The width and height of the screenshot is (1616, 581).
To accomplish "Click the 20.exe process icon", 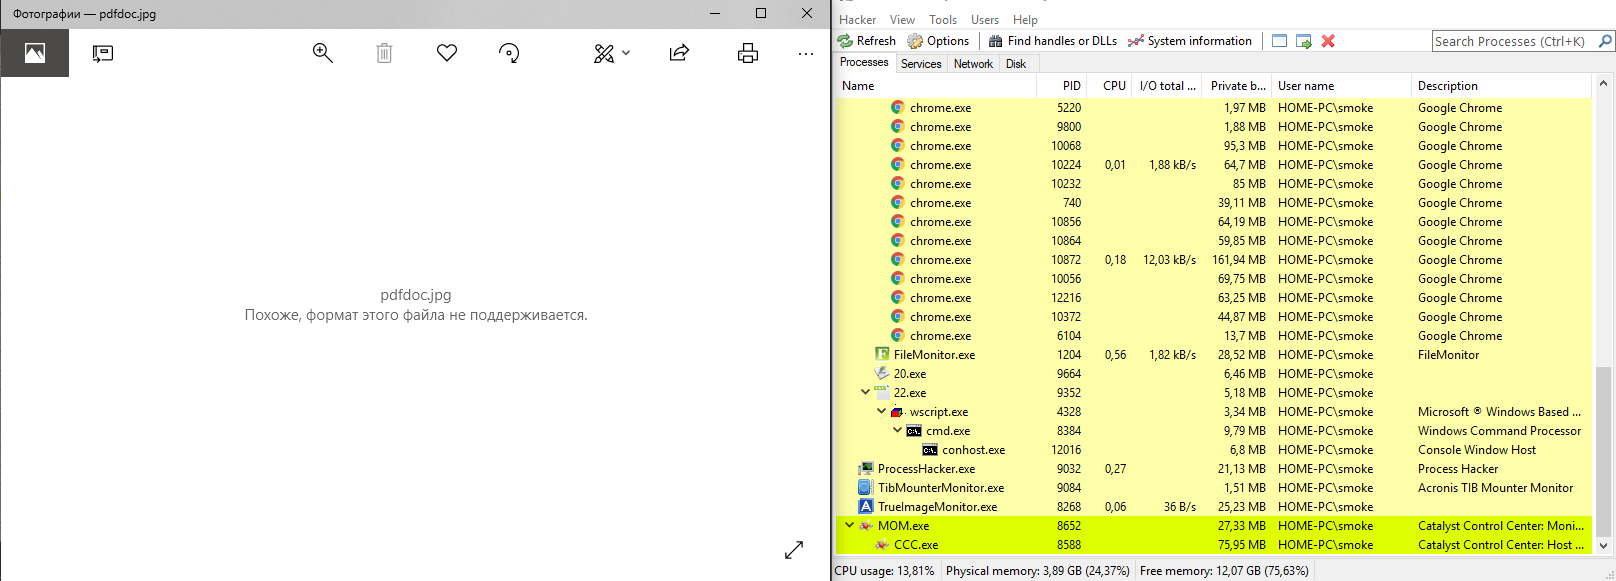I will pos(882,374).
